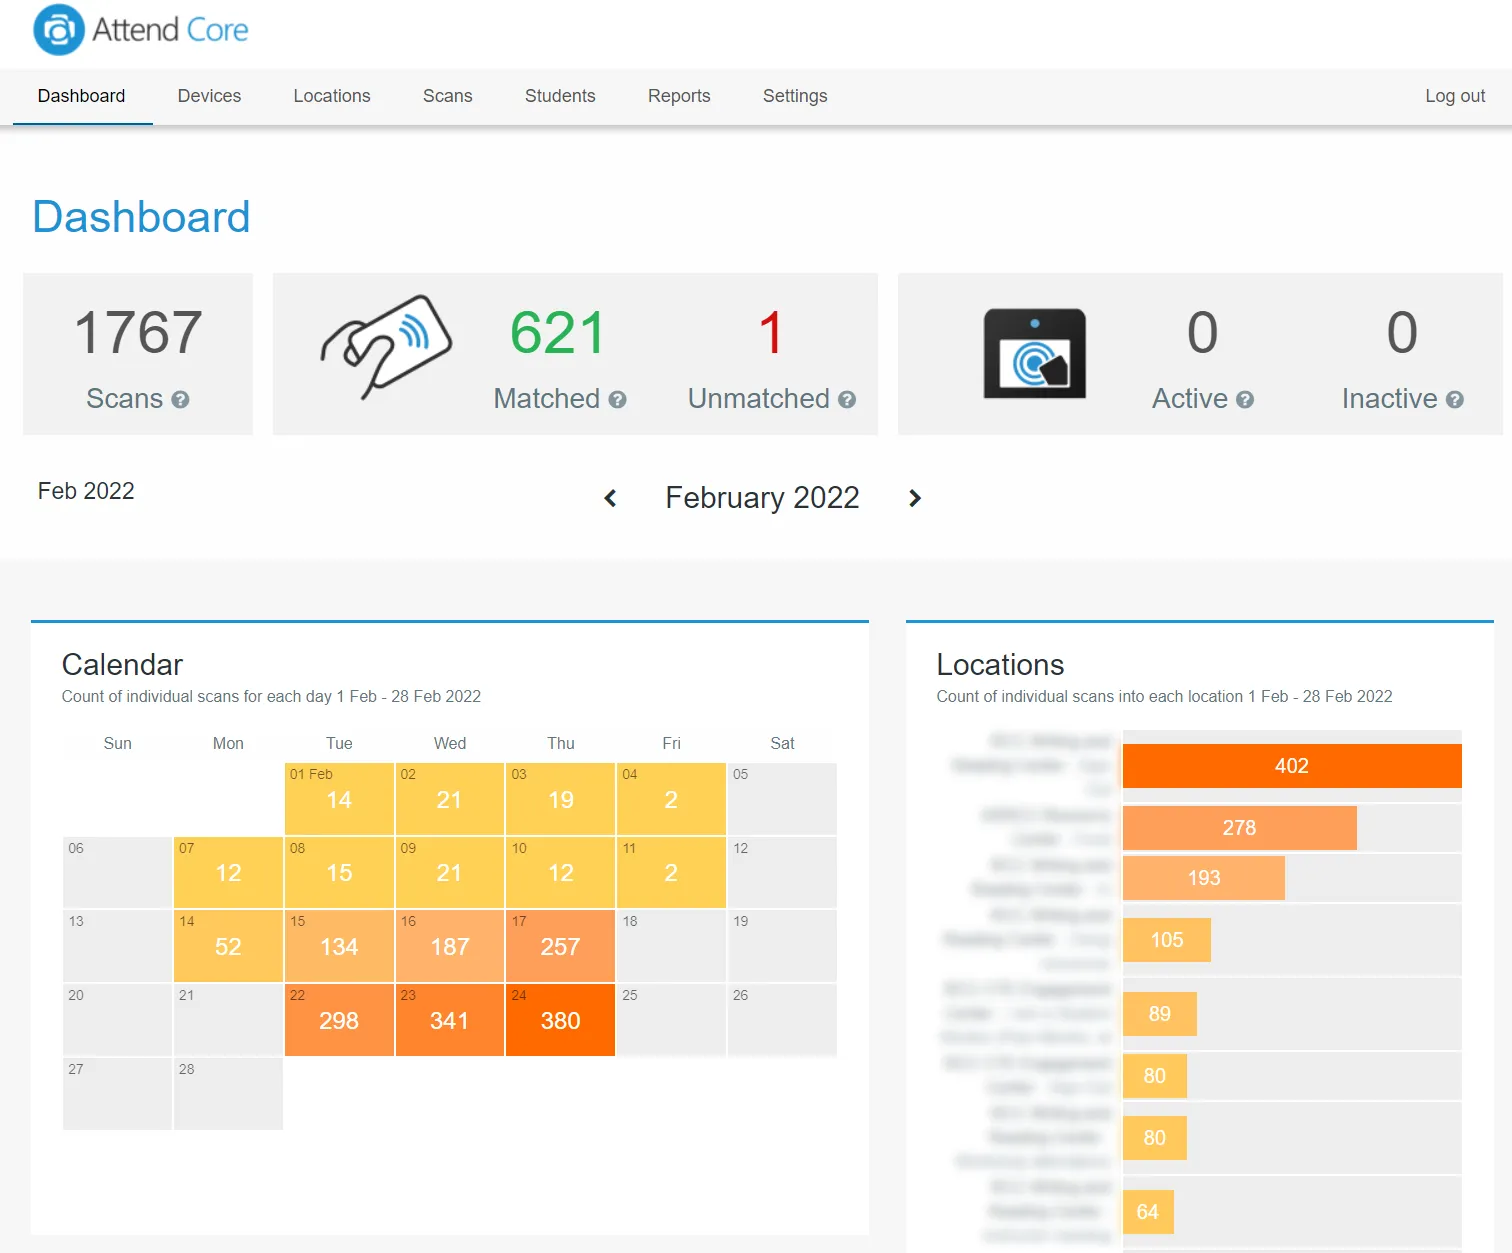The height and width of the screenshot is (1253, 1512).
Task: Select calendar day 24 with 380 scans
Action: pos(560,1020)
